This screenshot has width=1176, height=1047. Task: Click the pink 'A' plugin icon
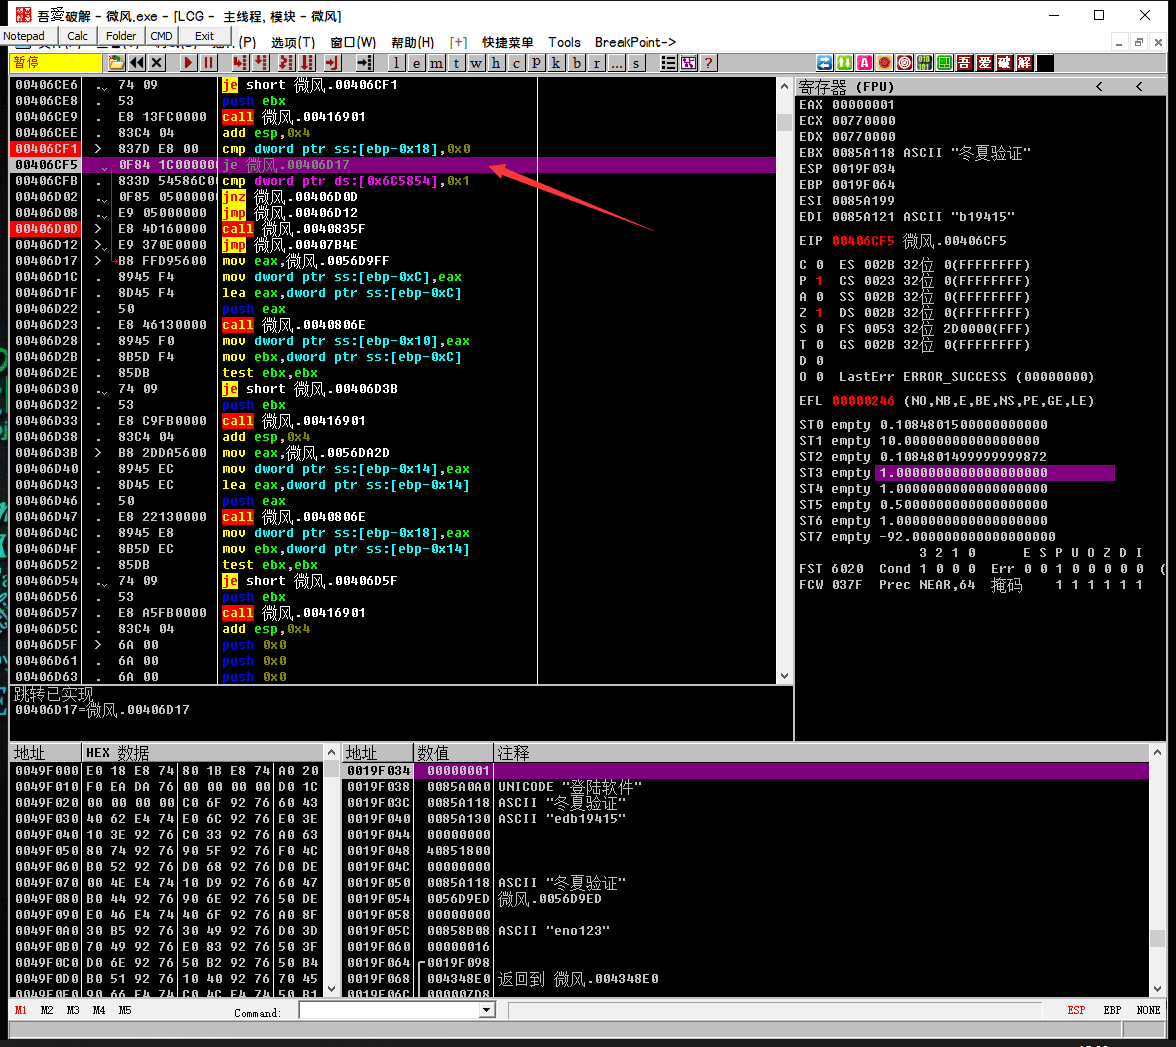pyautogui.click(x=865, y=63)
